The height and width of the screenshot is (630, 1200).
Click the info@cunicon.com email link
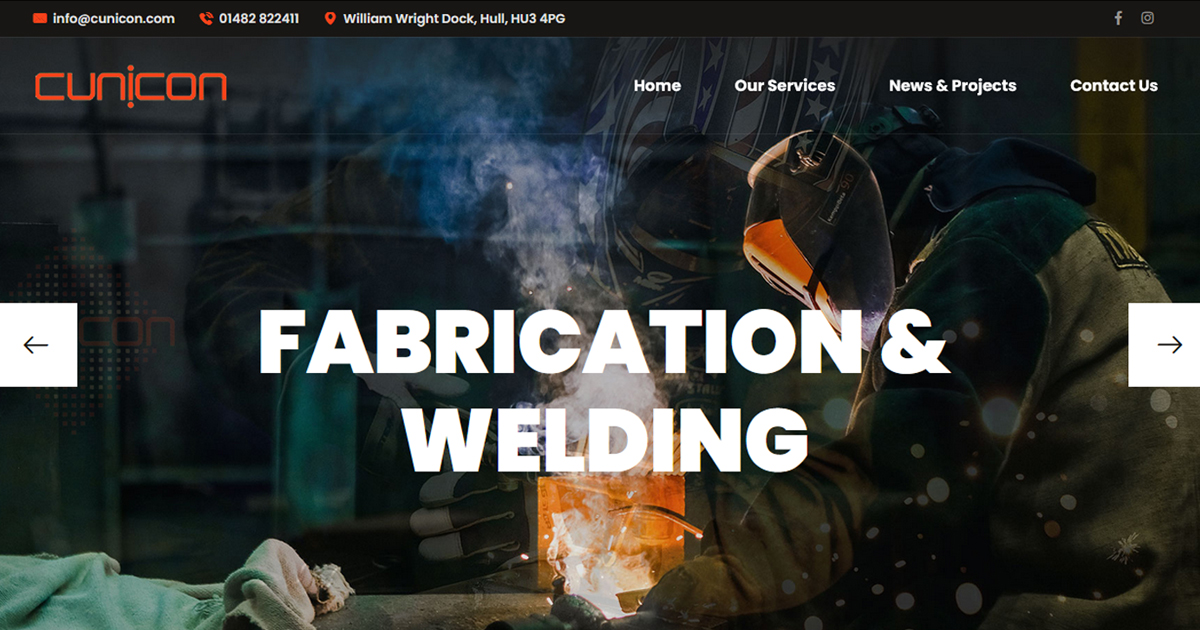click(114, 18)
